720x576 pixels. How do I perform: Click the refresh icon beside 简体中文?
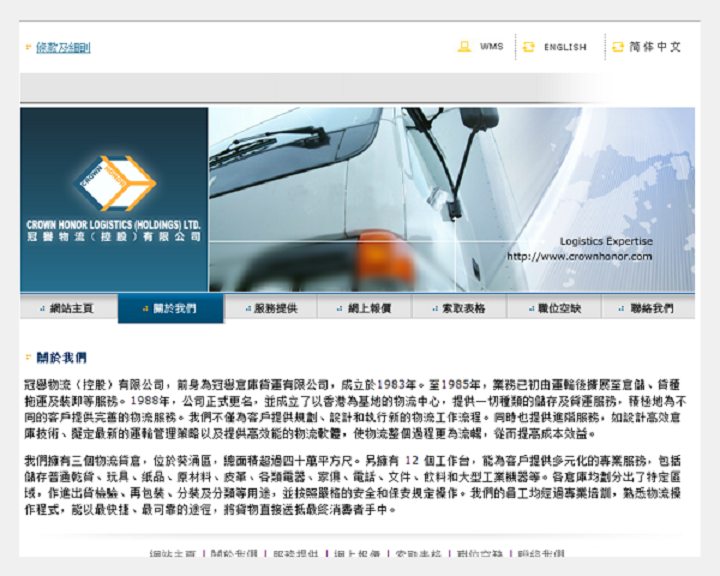tap(618, 47)
